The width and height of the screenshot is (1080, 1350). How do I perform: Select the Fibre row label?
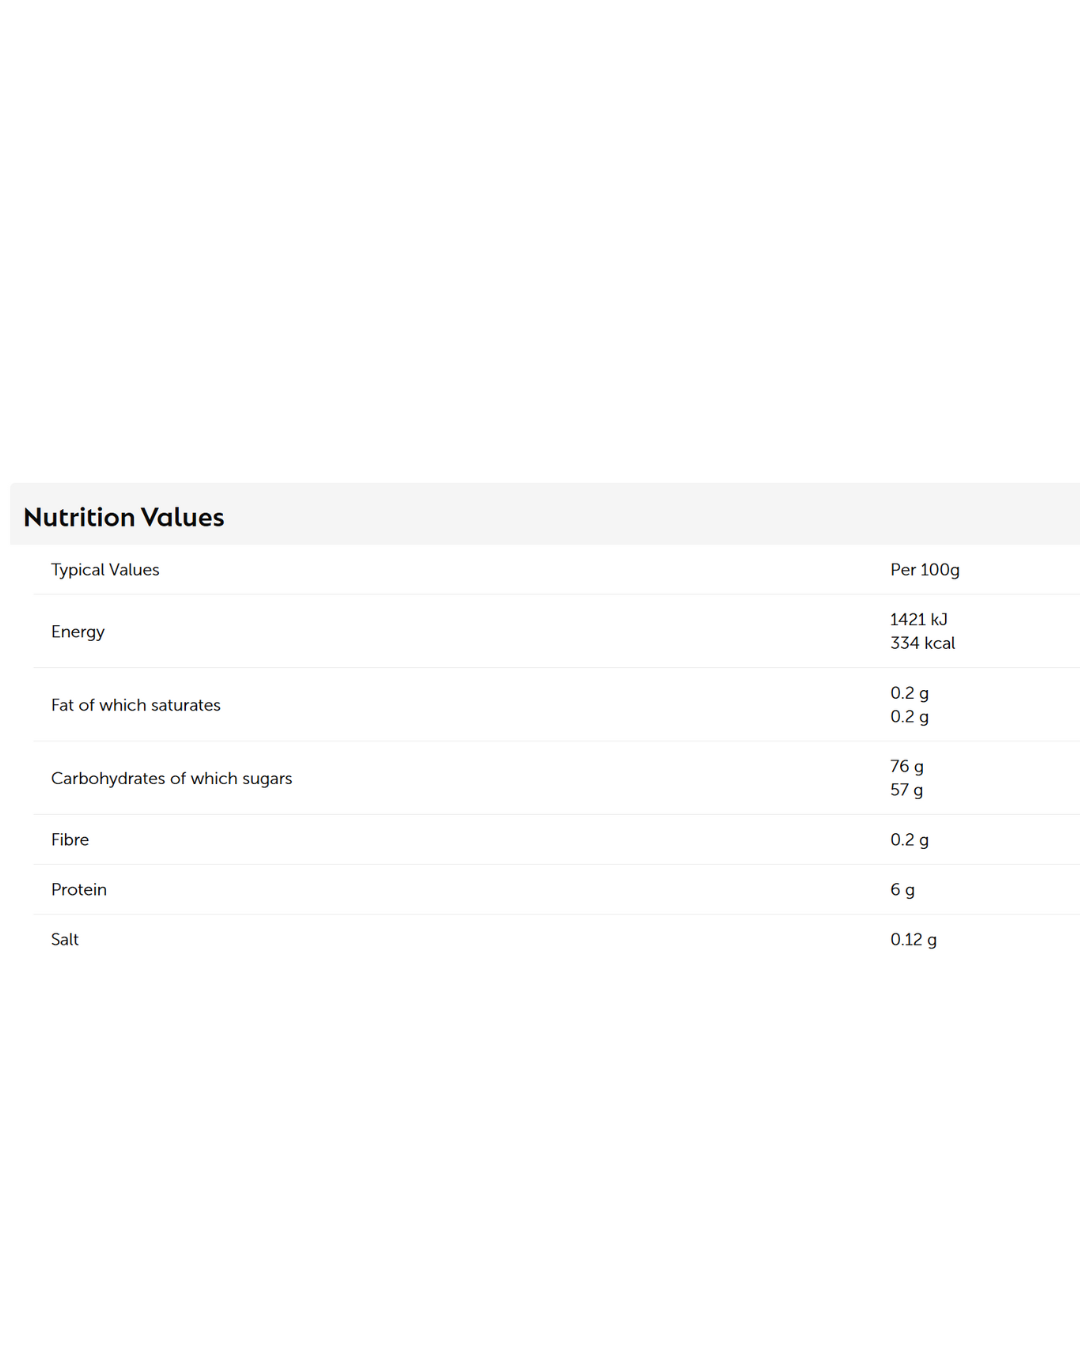[70, 840]
